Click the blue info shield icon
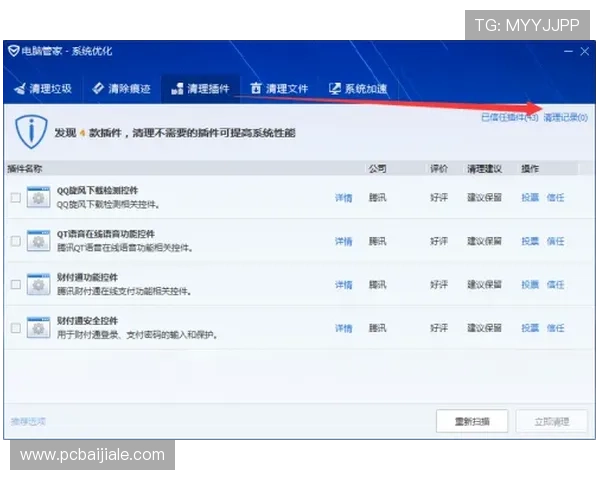 (x=31, y=132)
